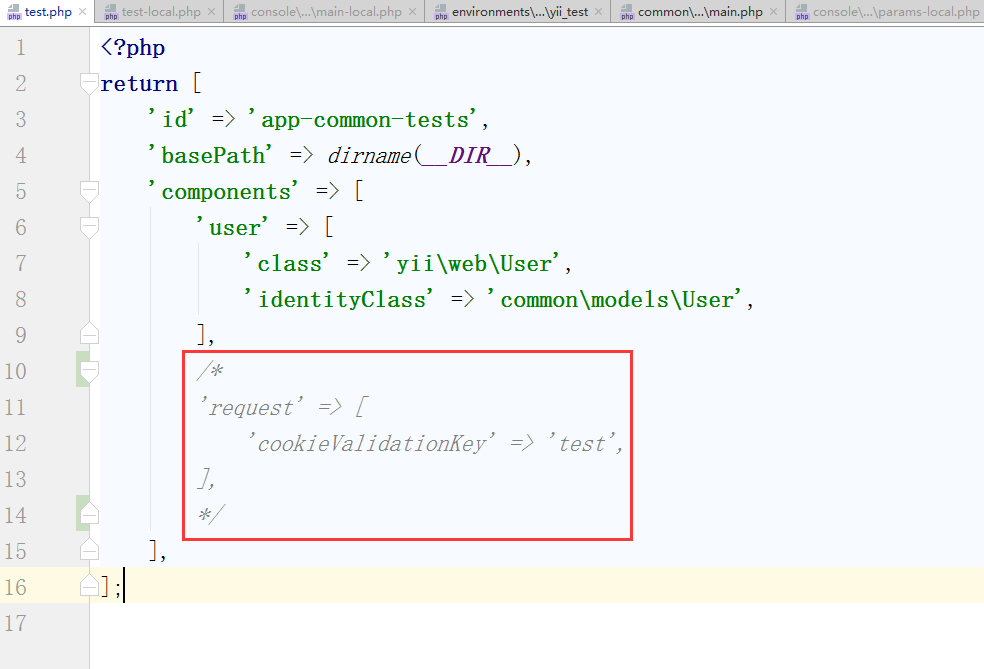
Task: Click line number 12 in the gutter
Action: 17,443
